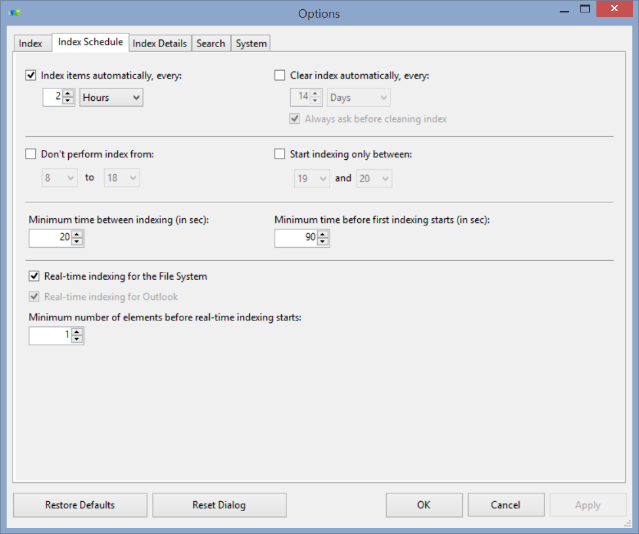The image size is (639, 534).
Task: Open the Hours unit dropdown
Action: pos(111,97)
